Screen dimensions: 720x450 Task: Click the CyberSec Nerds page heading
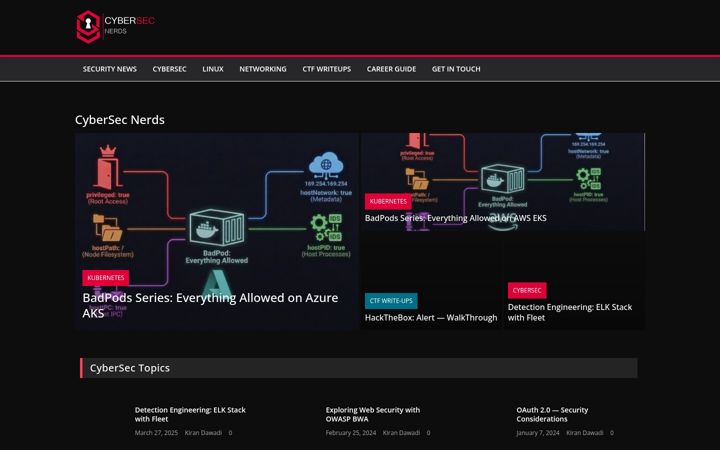click(120, 120)
